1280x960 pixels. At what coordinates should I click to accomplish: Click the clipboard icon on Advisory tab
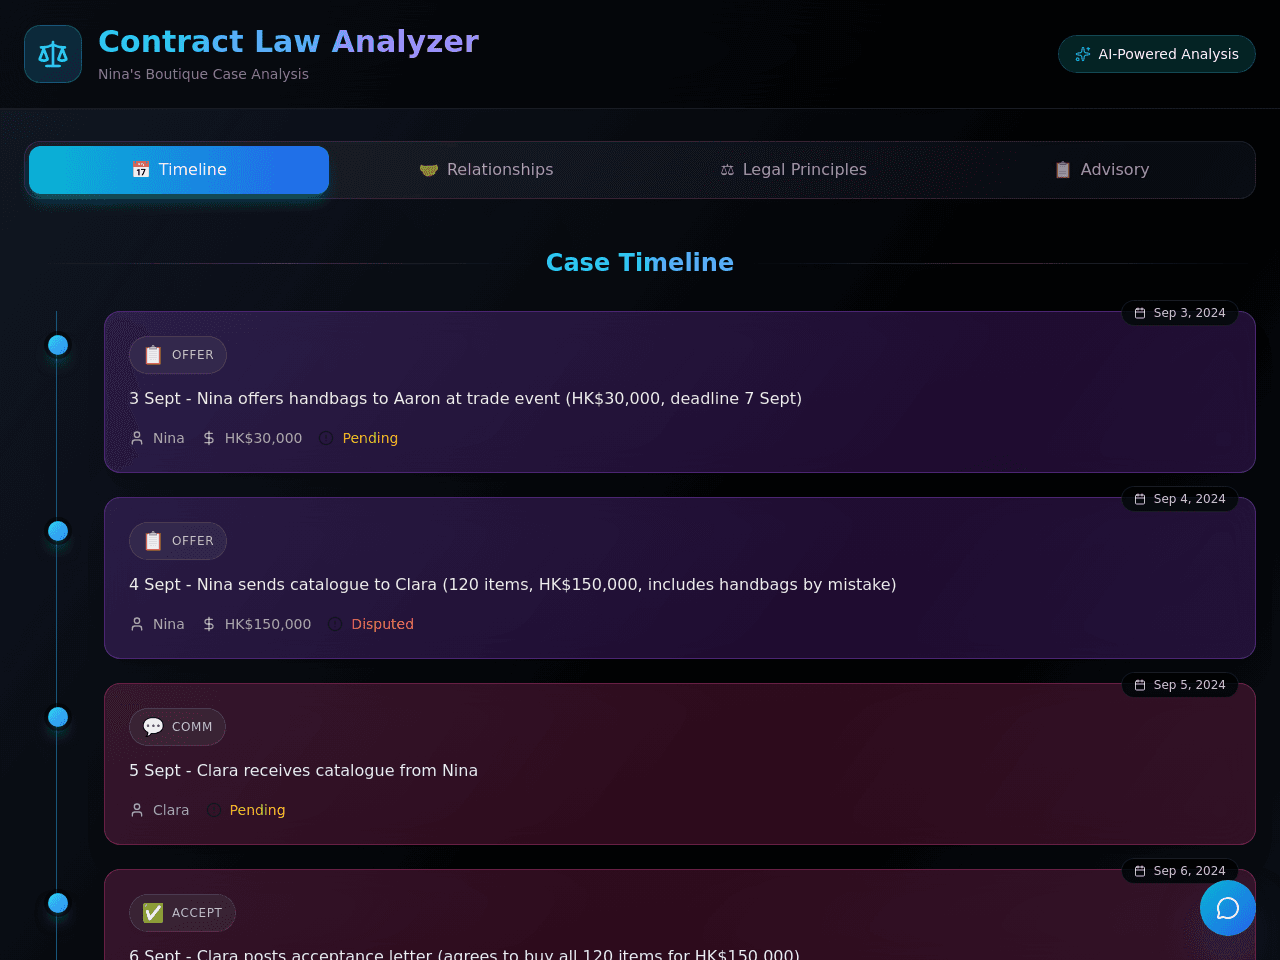tap(1063, 170)
